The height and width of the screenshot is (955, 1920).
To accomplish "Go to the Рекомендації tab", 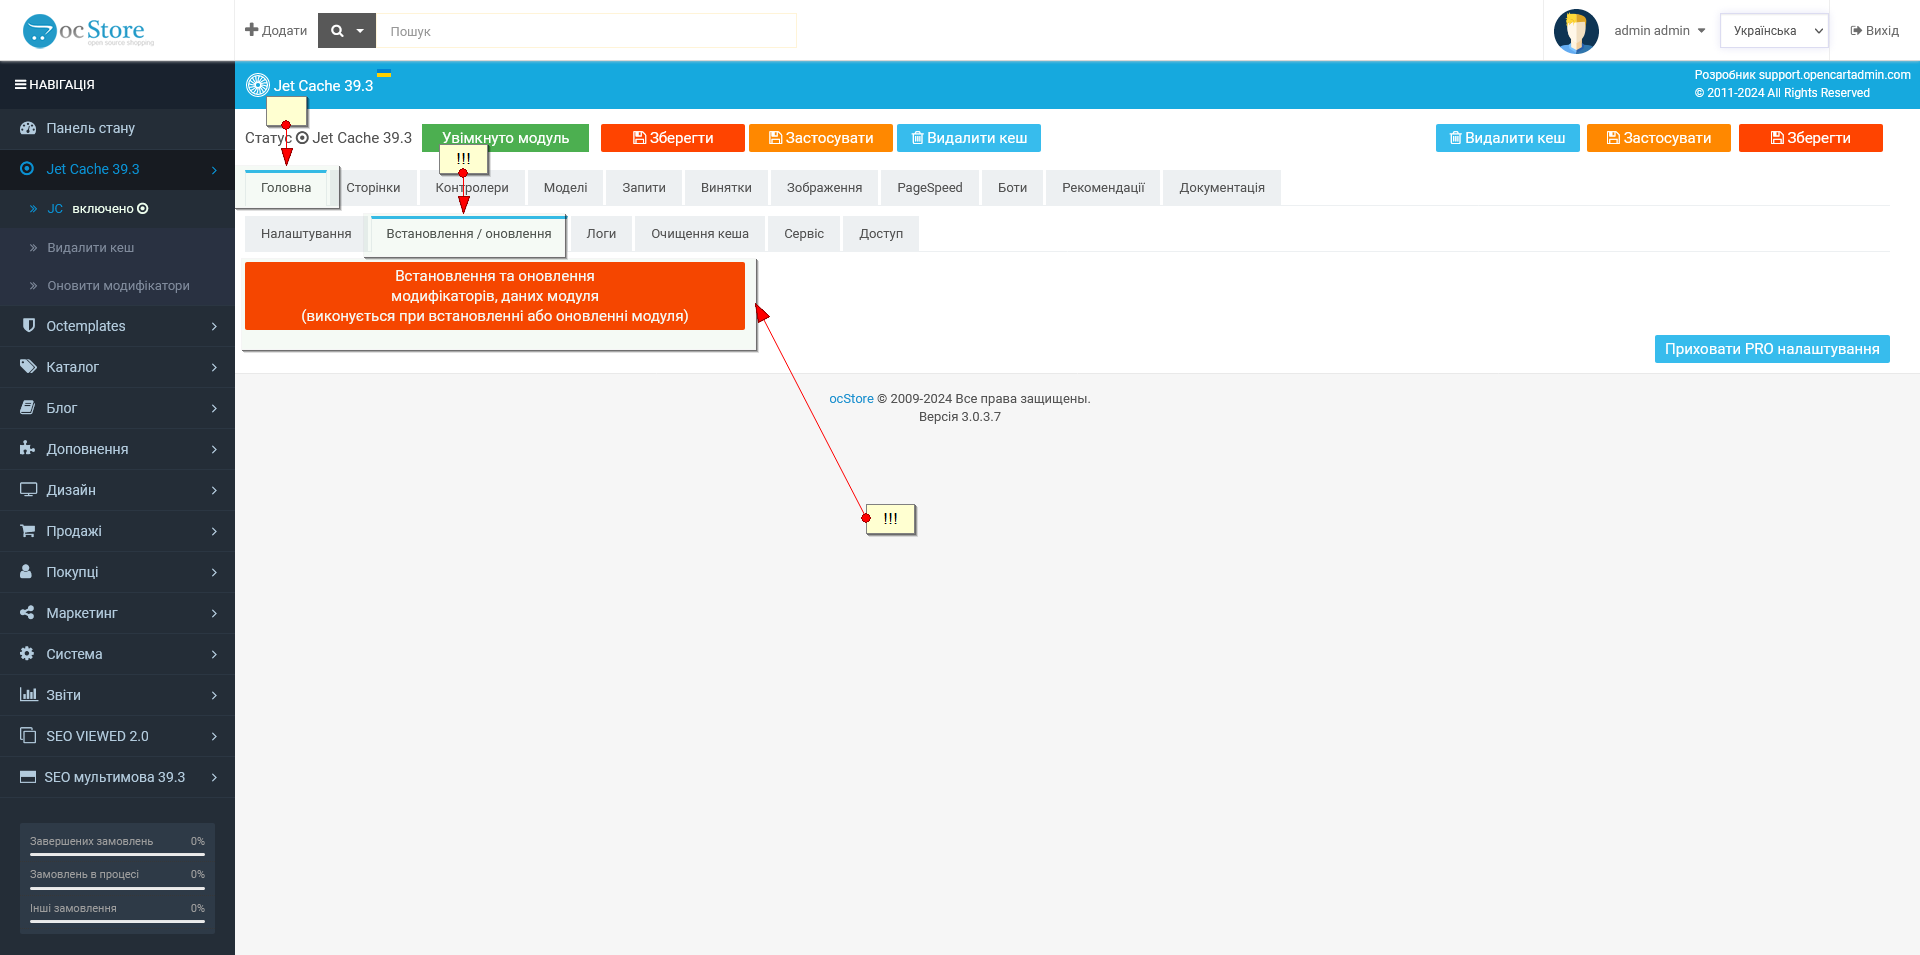I will [x=1104, y=188].
